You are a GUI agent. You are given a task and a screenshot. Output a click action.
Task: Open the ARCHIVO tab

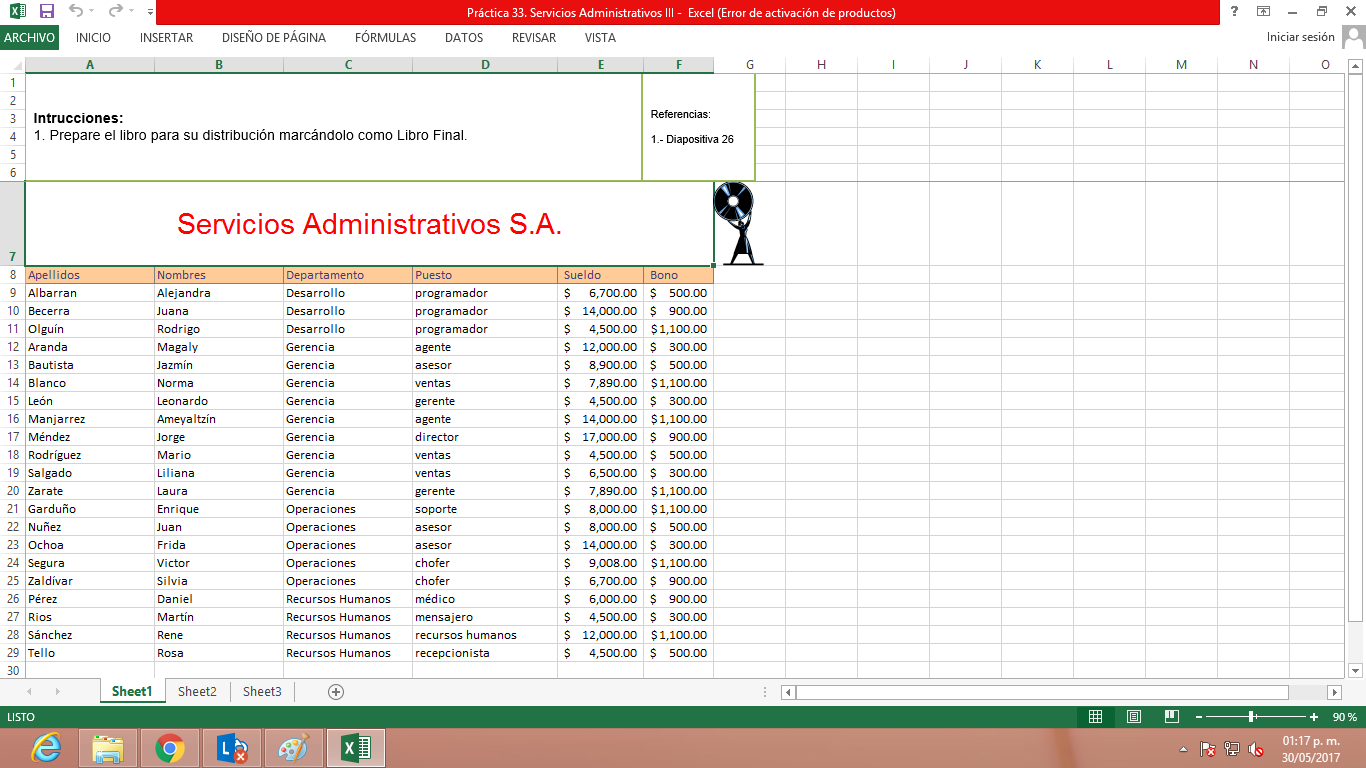click(x=29, y=37)
